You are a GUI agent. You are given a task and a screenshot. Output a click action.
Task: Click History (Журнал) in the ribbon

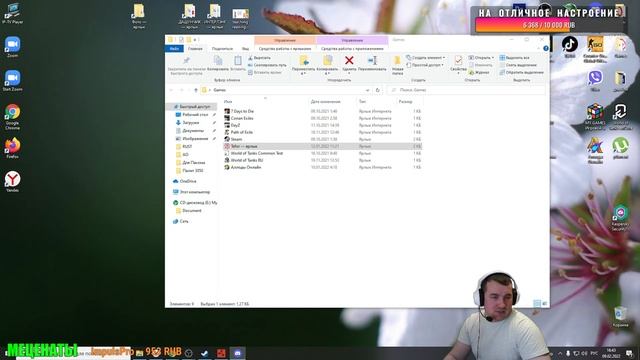[x=479, y=72]
